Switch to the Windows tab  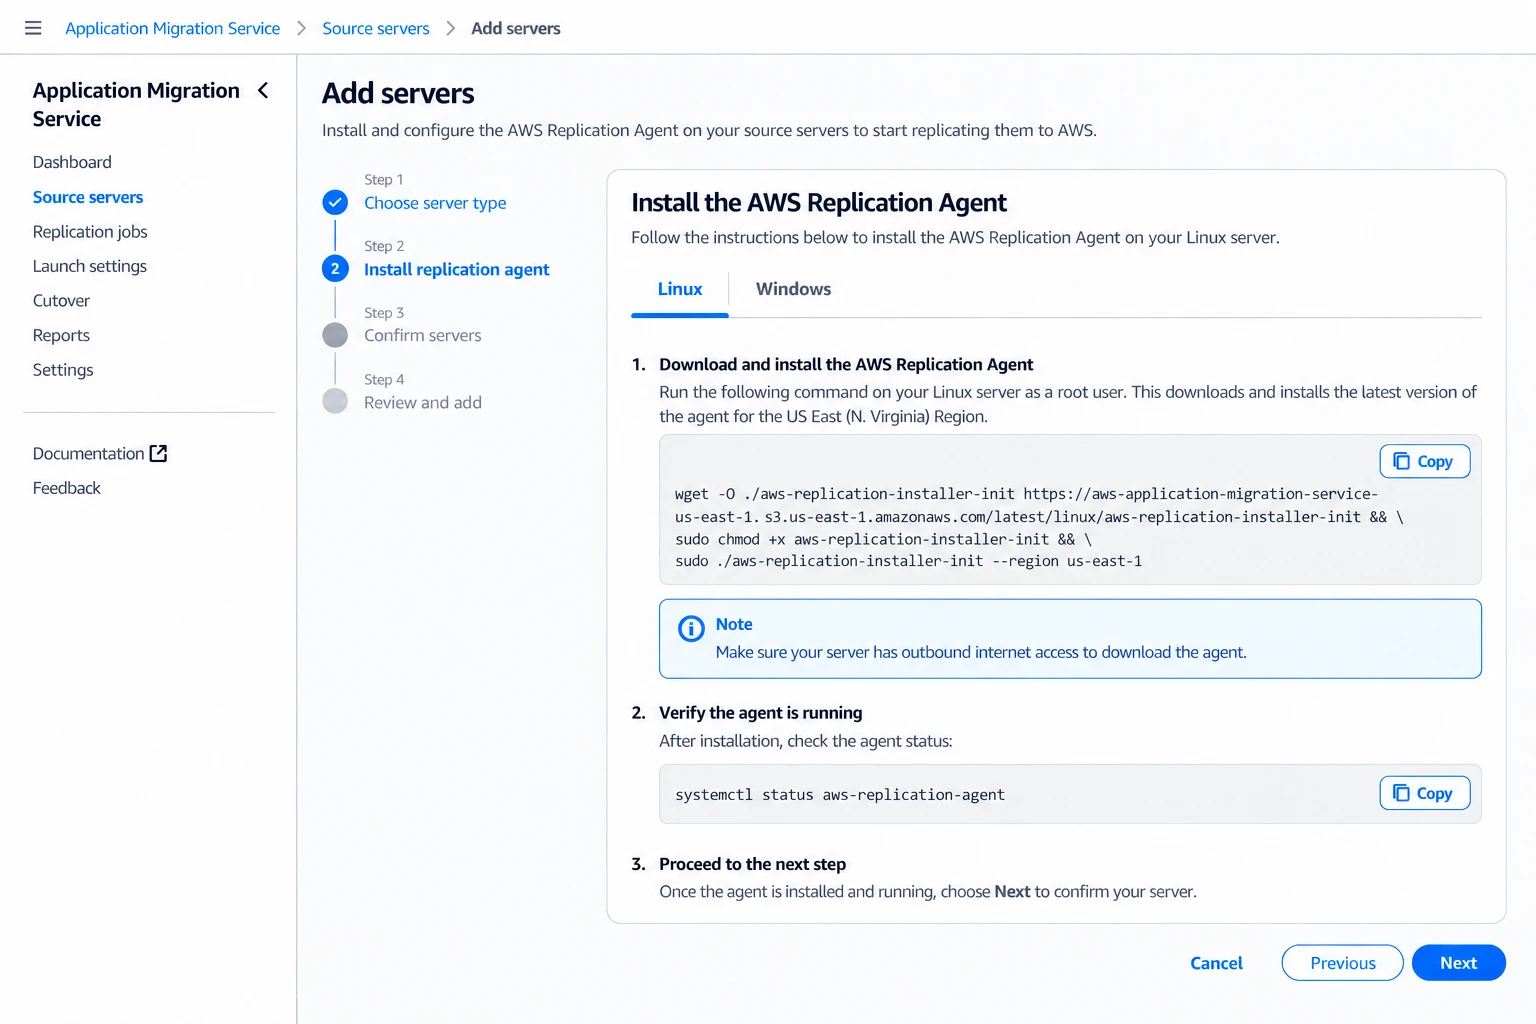coord(793,289)
